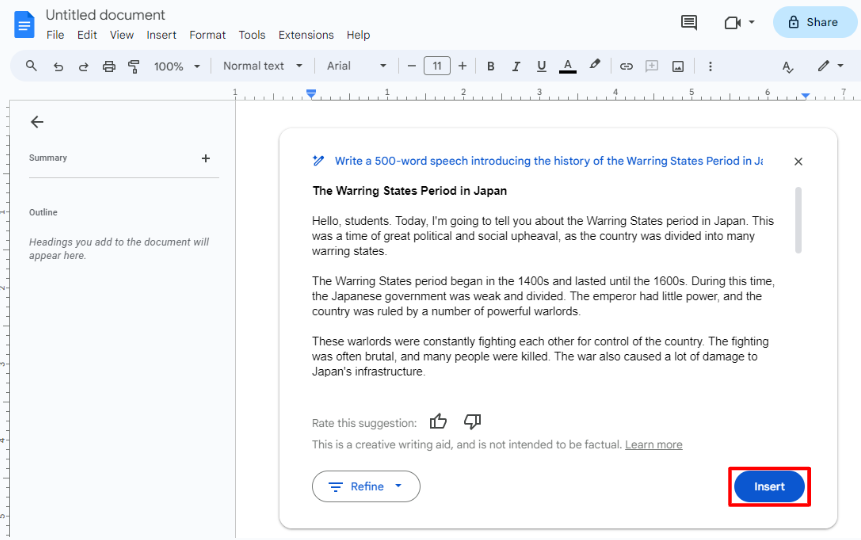
Task: Open the Normal text style dropdown
Action: pyautogui.click(x=262, y=66)
